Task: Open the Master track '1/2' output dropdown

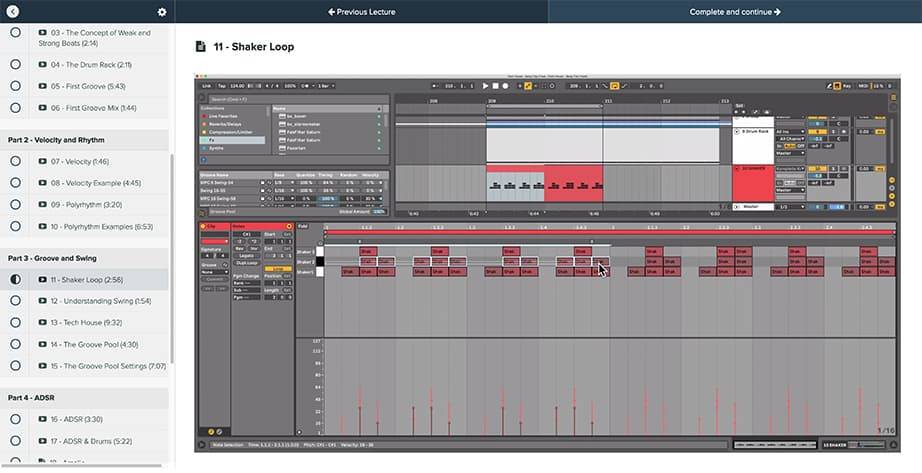Action: click(x=790, y=207)
